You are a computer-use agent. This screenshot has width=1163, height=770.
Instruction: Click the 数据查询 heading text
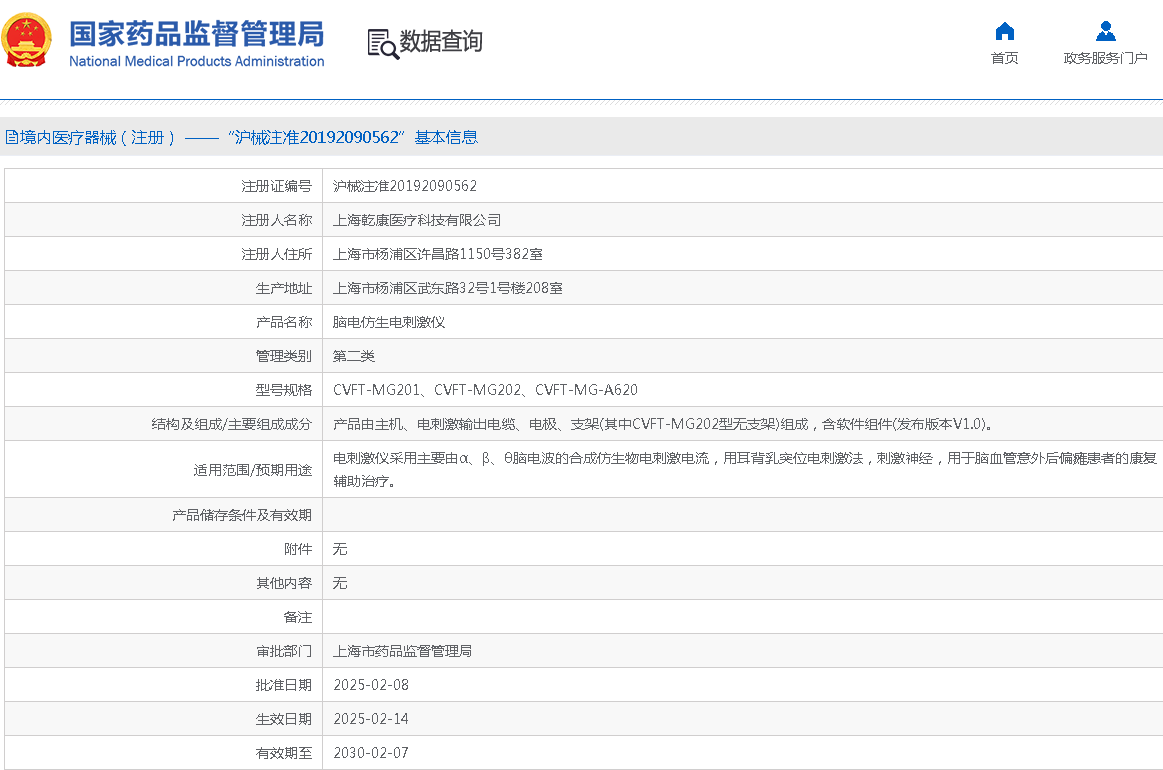(441, 42)
